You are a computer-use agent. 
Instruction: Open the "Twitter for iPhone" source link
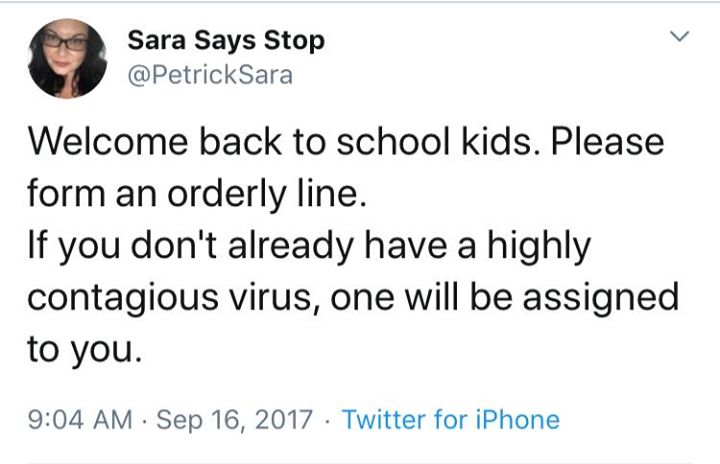click(450, 419)
